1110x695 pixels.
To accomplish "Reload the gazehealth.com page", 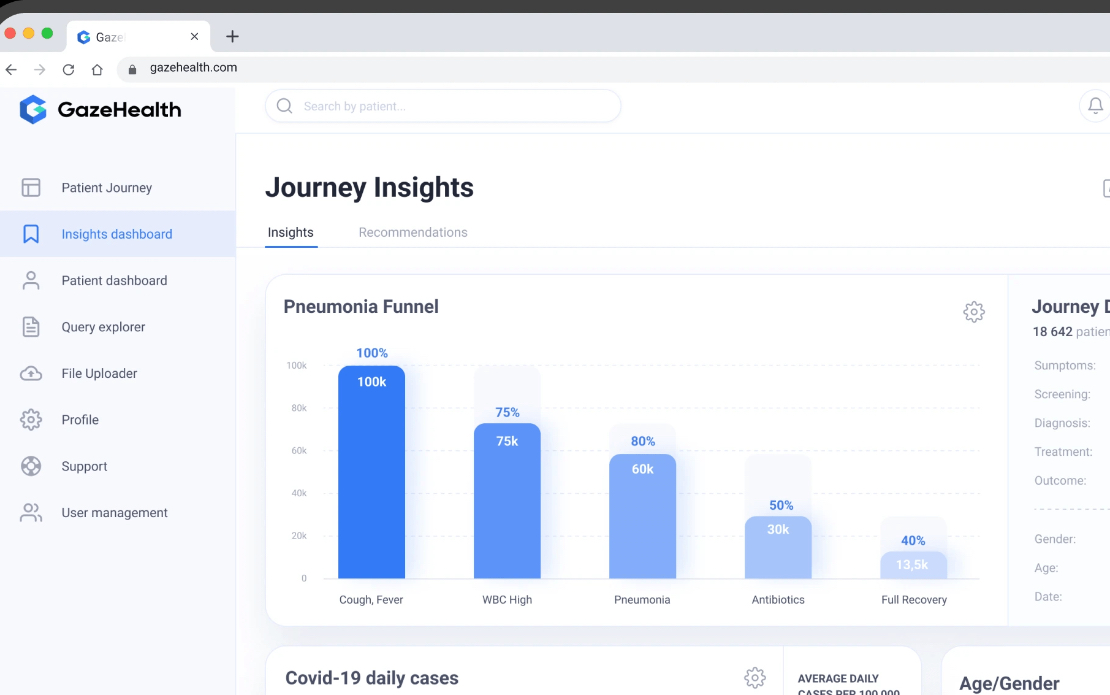I will point(68,69).
